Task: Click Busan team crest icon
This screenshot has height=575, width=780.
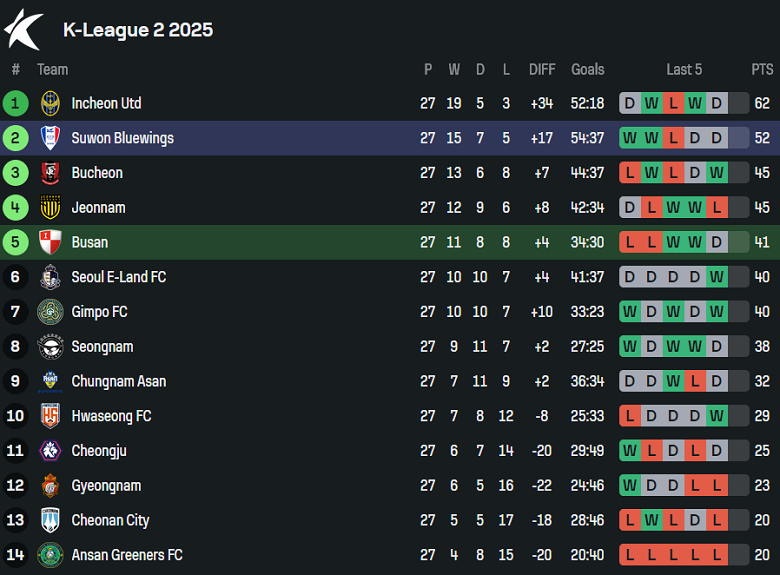Action: 50,242
